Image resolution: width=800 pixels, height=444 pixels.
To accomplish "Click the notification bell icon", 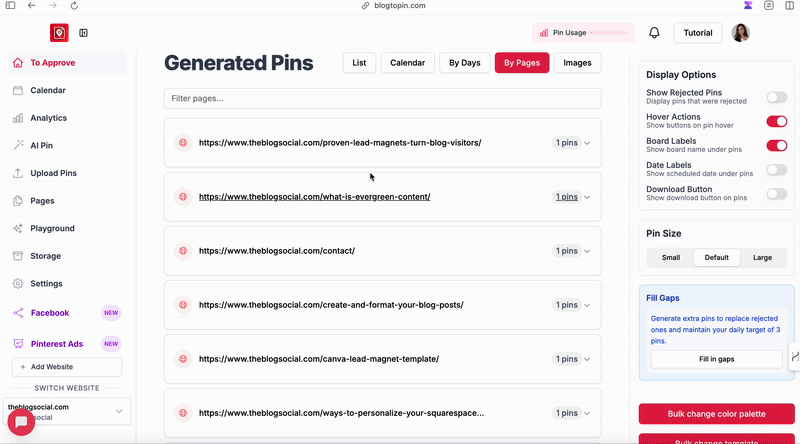I will point(655,33).
